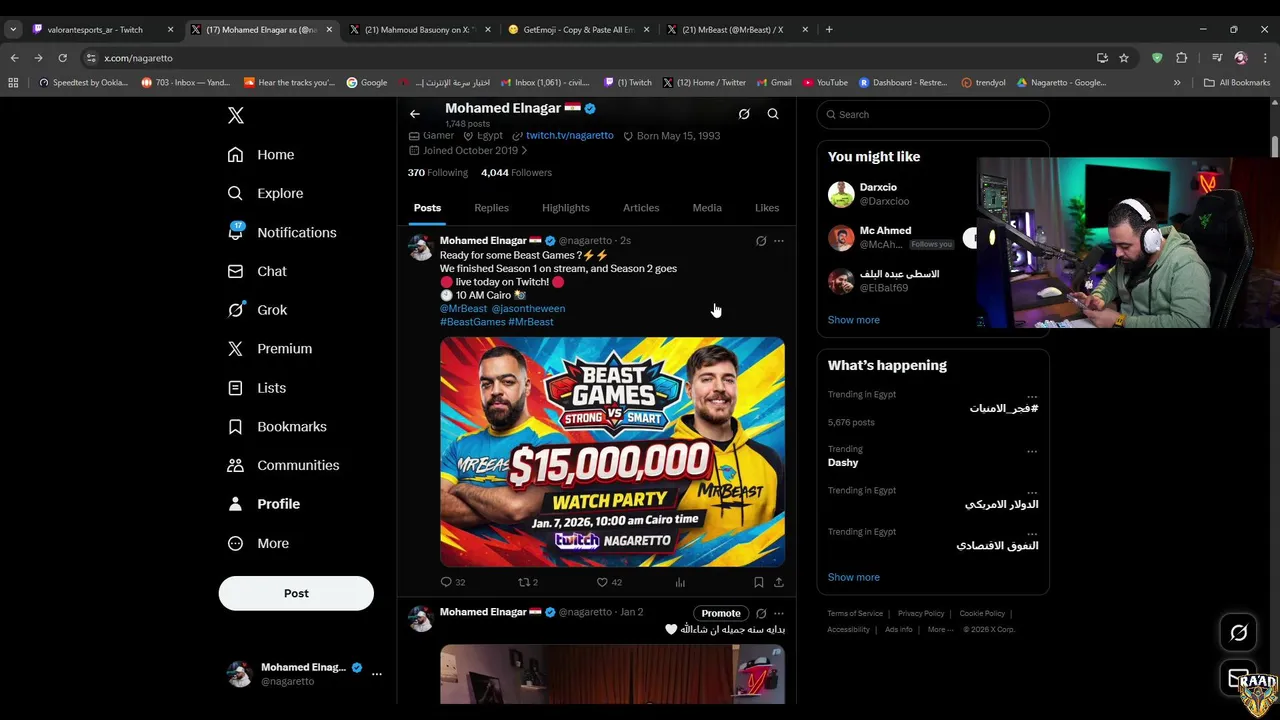Image resolution: width=1280 pixels, height=720 pixels.
Task: Click the reply icon with 32 replies
Action: pyautogui.click(x=446, y=582)
